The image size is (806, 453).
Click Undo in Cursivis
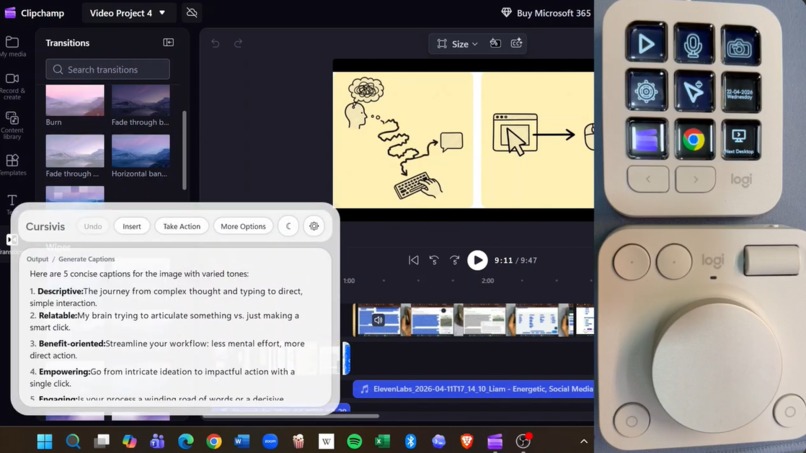pyautogui.click(x=93, y=226)
